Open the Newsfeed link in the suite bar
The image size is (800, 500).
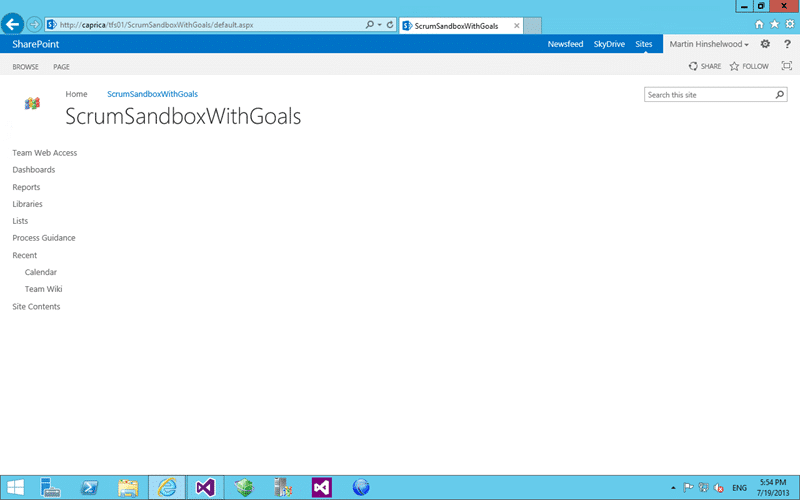tap(565, 44)
